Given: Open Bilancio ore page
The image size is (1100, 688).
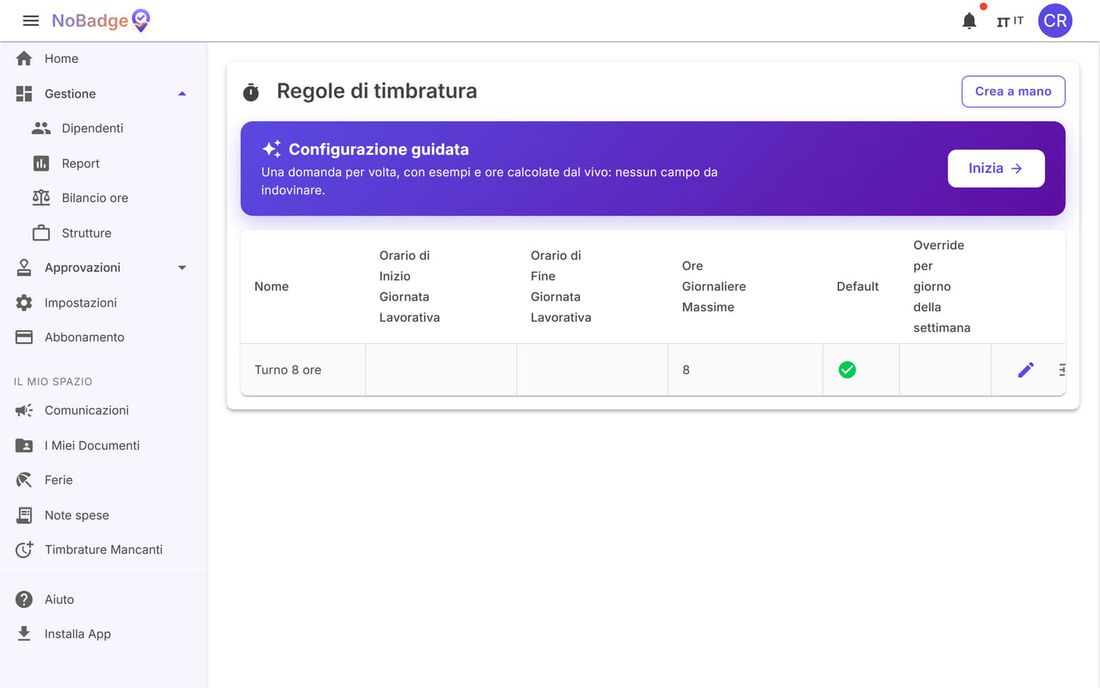Looking at the screenshot, I should click(103, 198).
